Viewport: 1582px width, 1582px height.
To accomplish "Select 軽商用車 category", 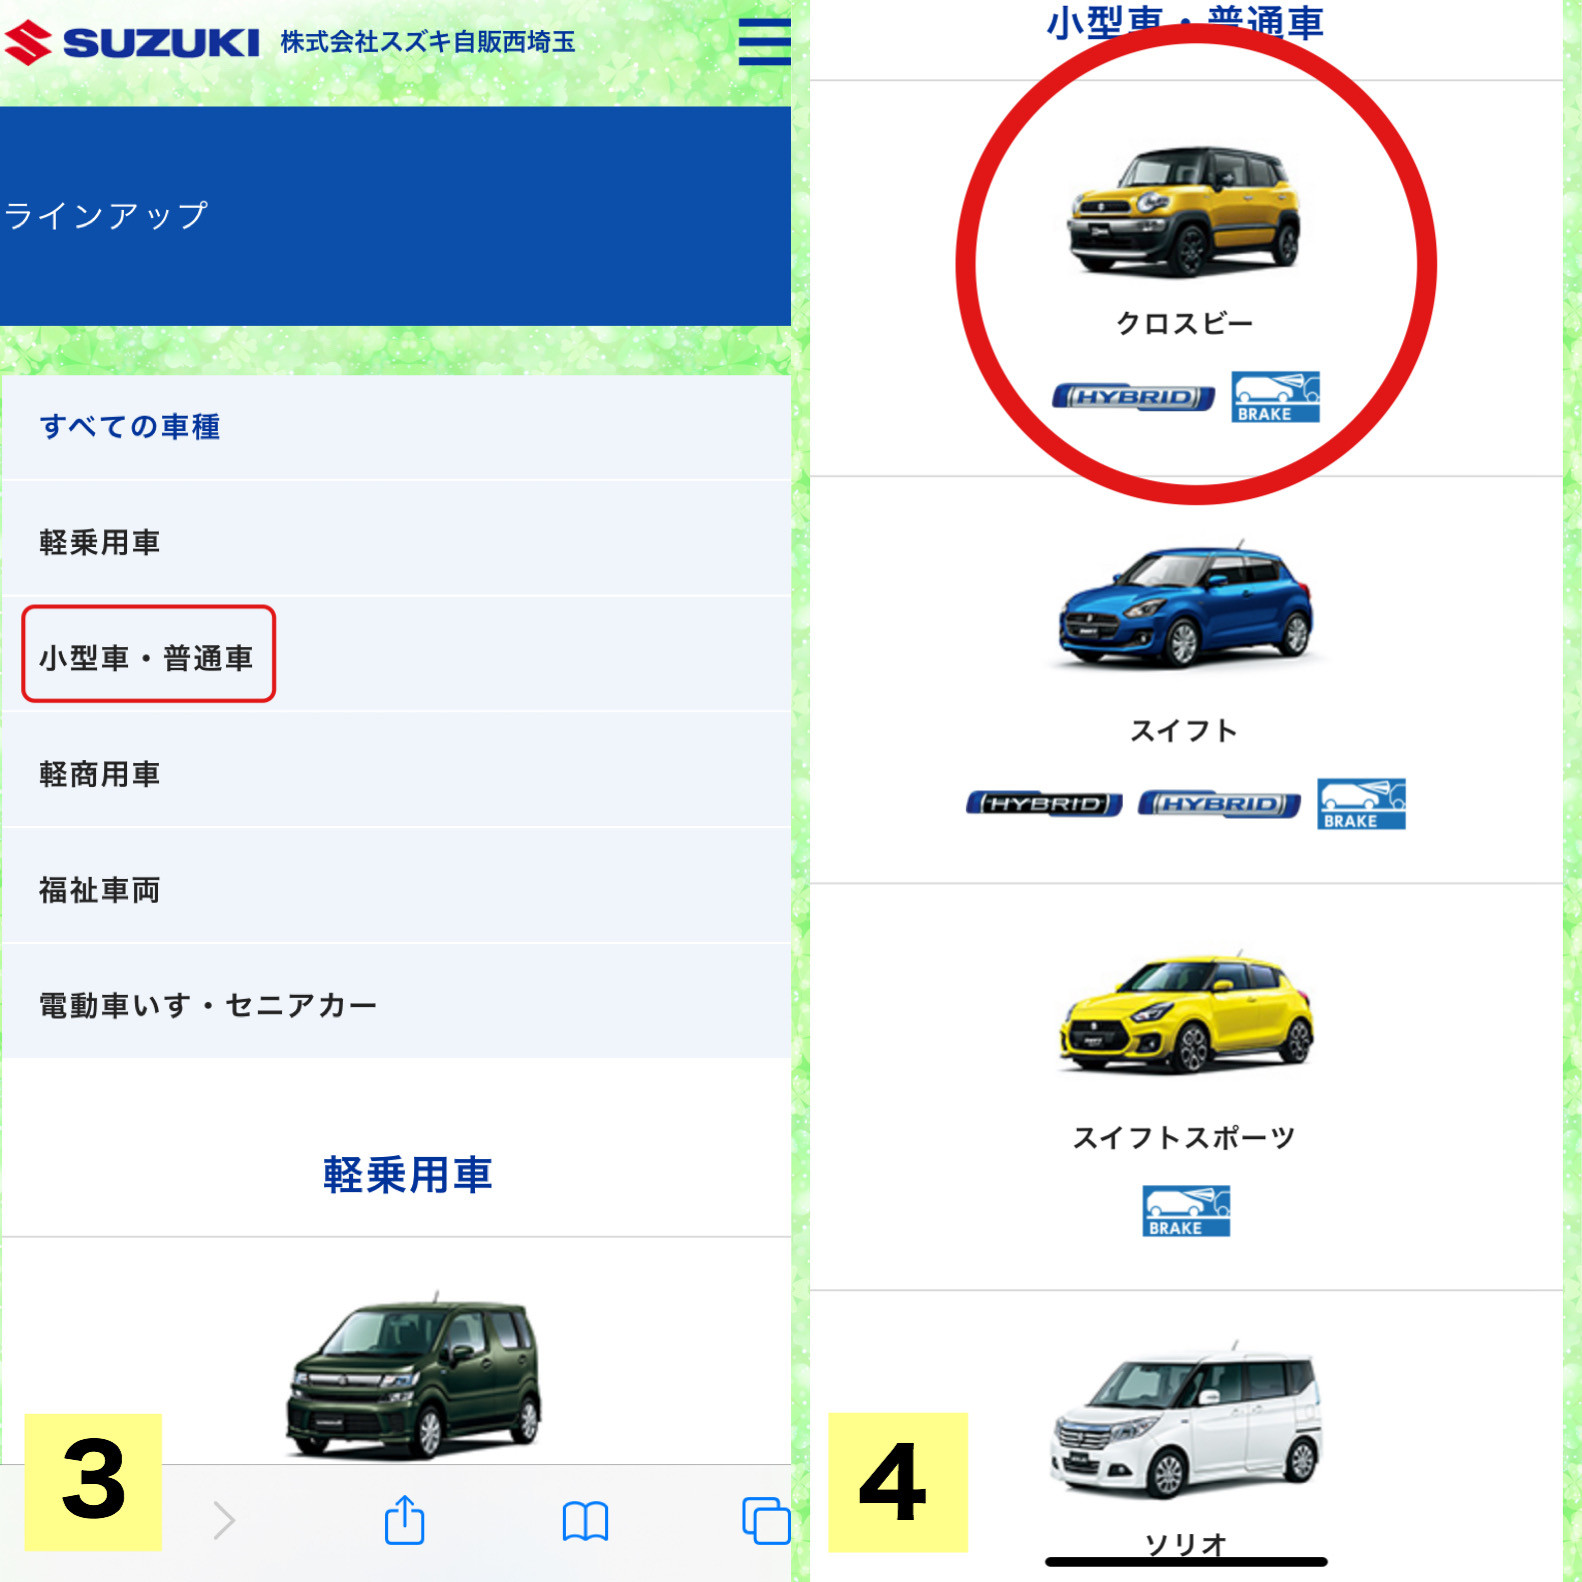I will click(x=396, y=773).
